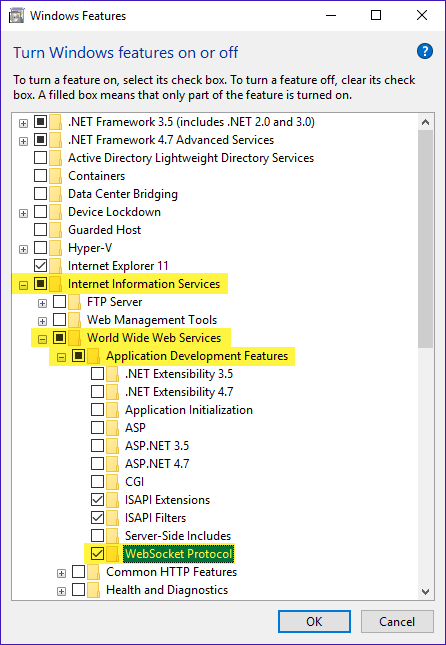Confirm changes with the OK button

[x=314, y=621]
